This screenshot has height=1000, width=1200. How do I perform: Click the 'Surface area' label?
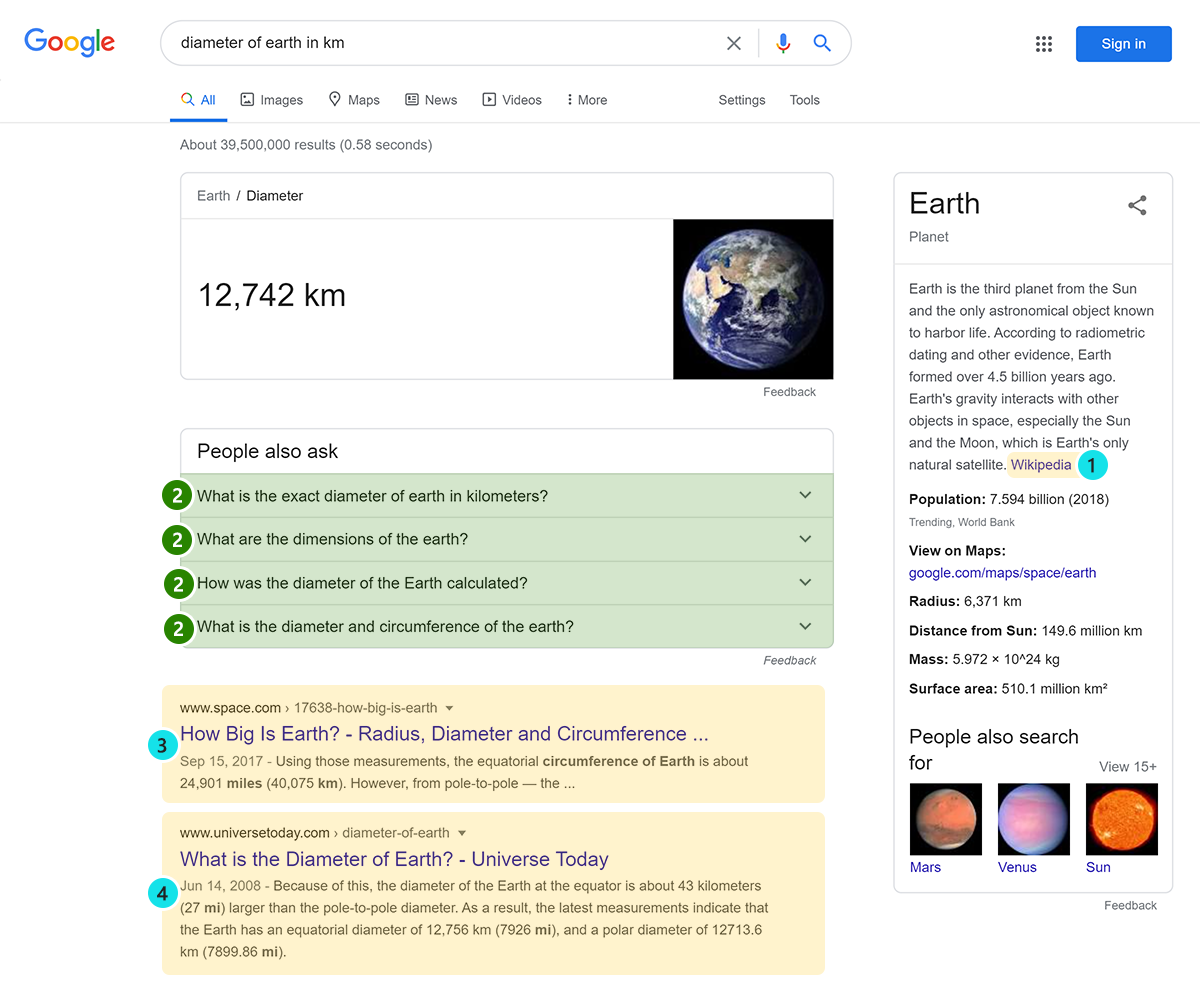(x=952, y=689)
